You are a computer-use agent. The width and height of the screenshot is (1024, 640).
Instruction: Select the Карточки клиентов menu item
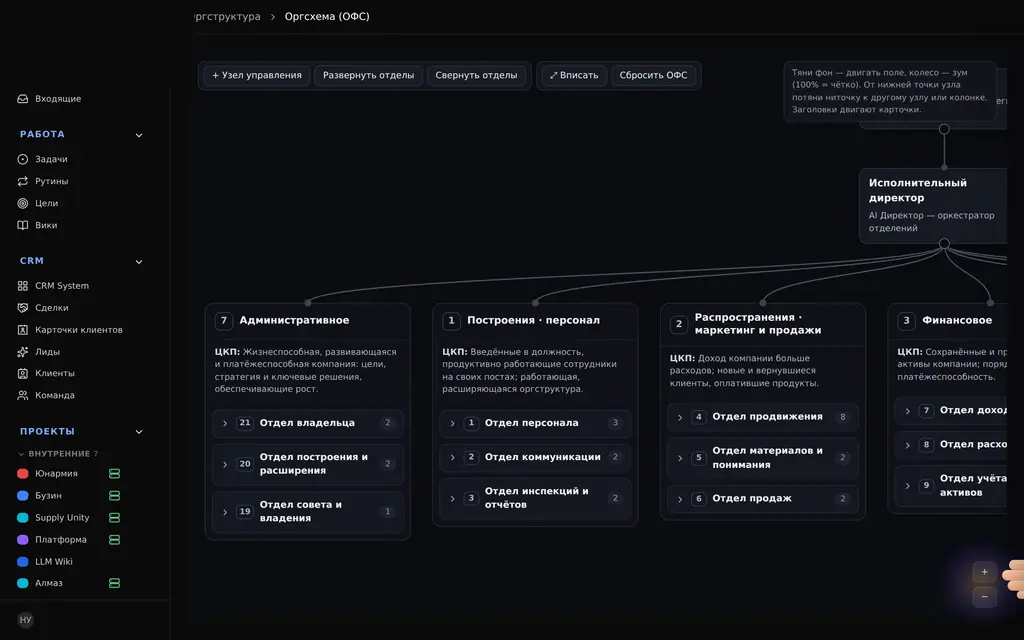(78, 330)
